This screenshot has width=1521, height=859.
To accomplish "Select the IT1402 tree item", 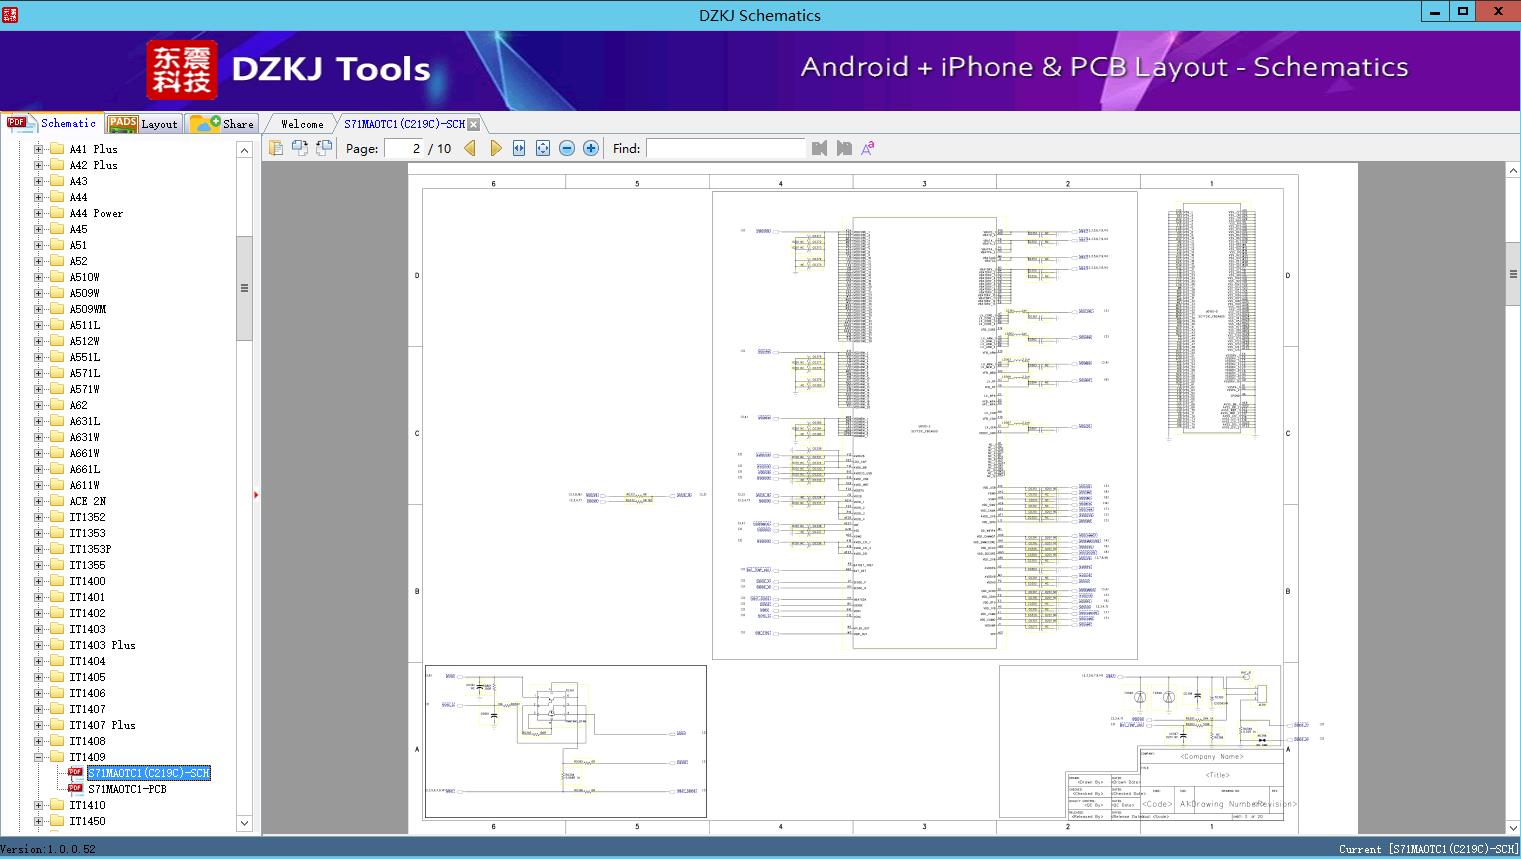I will coord(87,613).
